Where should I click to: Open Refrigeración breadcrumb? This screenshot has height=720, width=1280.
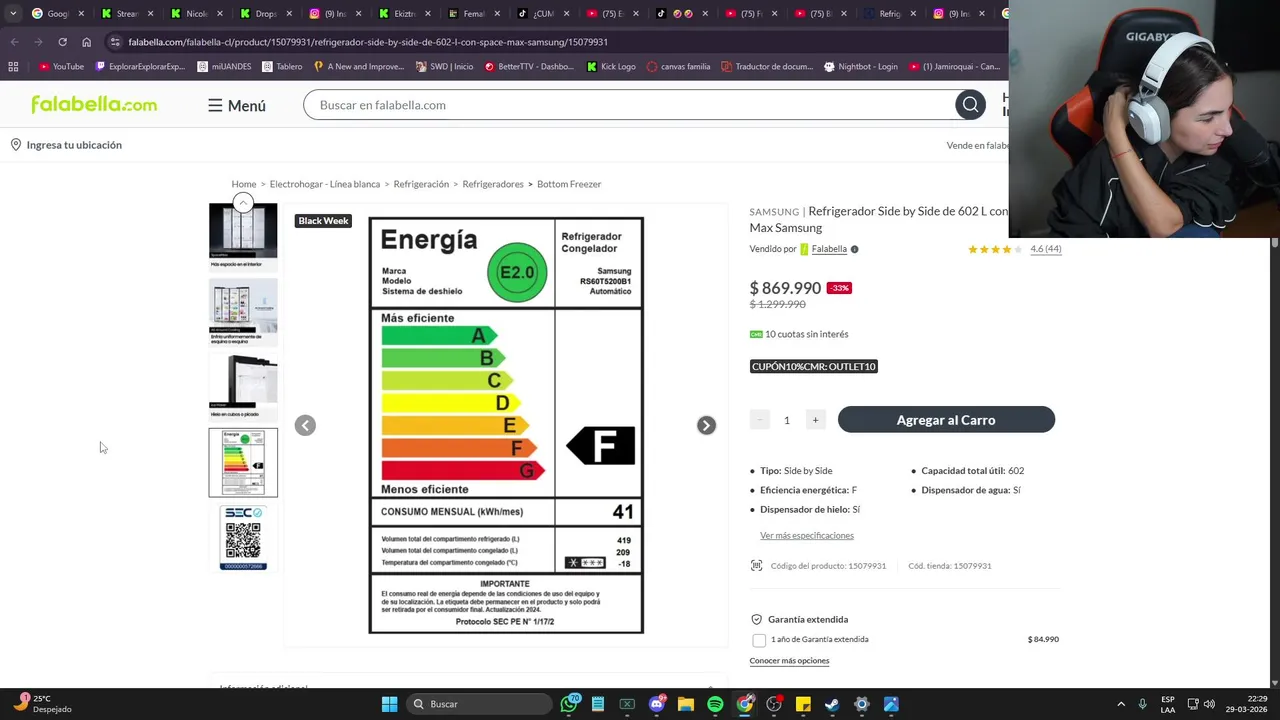pos(421,184)
